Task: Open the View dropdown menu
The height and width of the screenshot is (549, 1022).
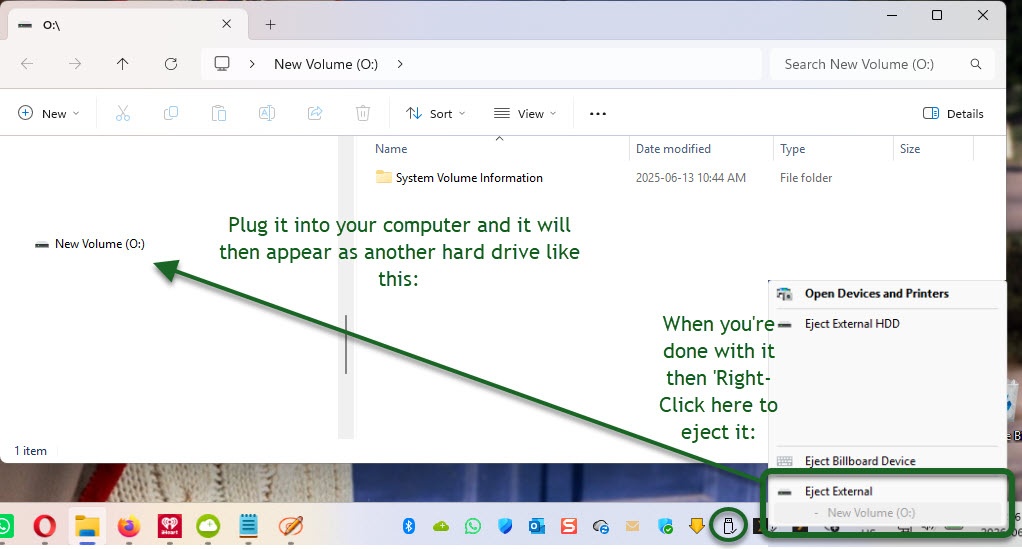Action: (525, 113)
